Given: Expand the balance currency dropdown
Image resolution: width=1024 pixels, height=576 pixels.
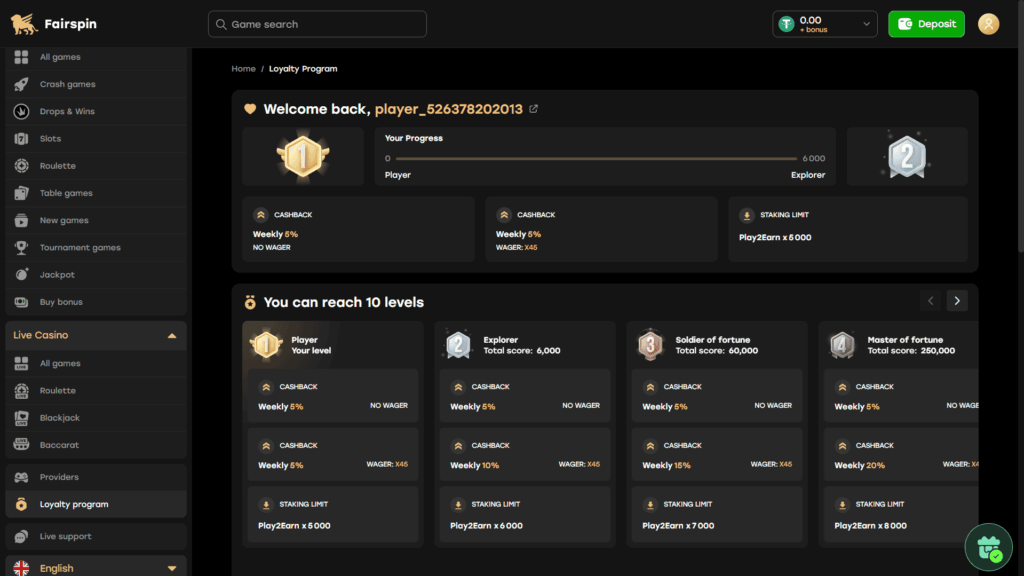Looking at the screenshot, I should (x=866, y=24).
